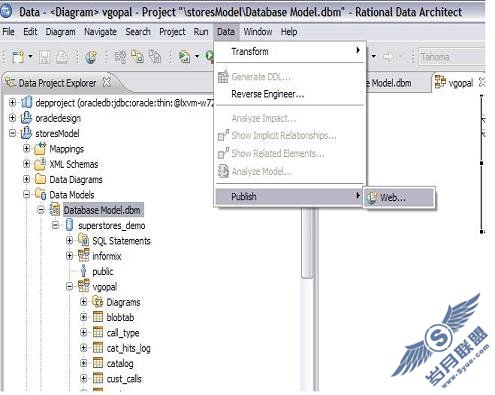Click the toolbar icon right of the globe
Image resolution: width=495 pixels, height=395 pixels.
[x=120, y=57]
